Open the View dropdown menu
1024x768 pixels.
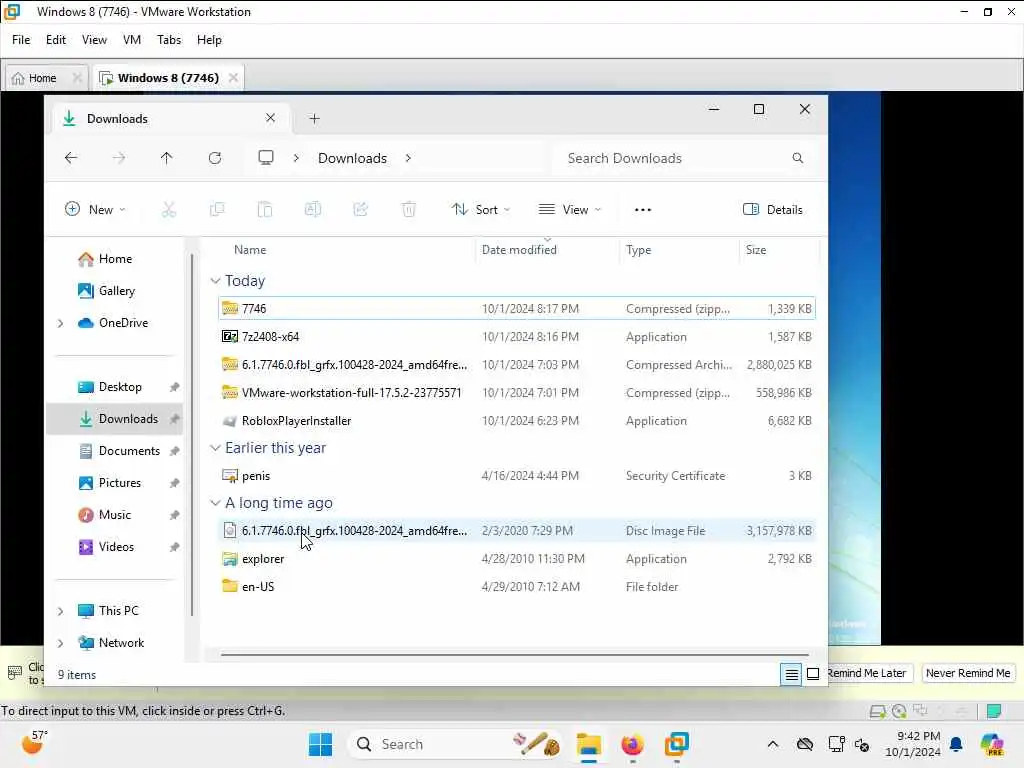(569, 210)
